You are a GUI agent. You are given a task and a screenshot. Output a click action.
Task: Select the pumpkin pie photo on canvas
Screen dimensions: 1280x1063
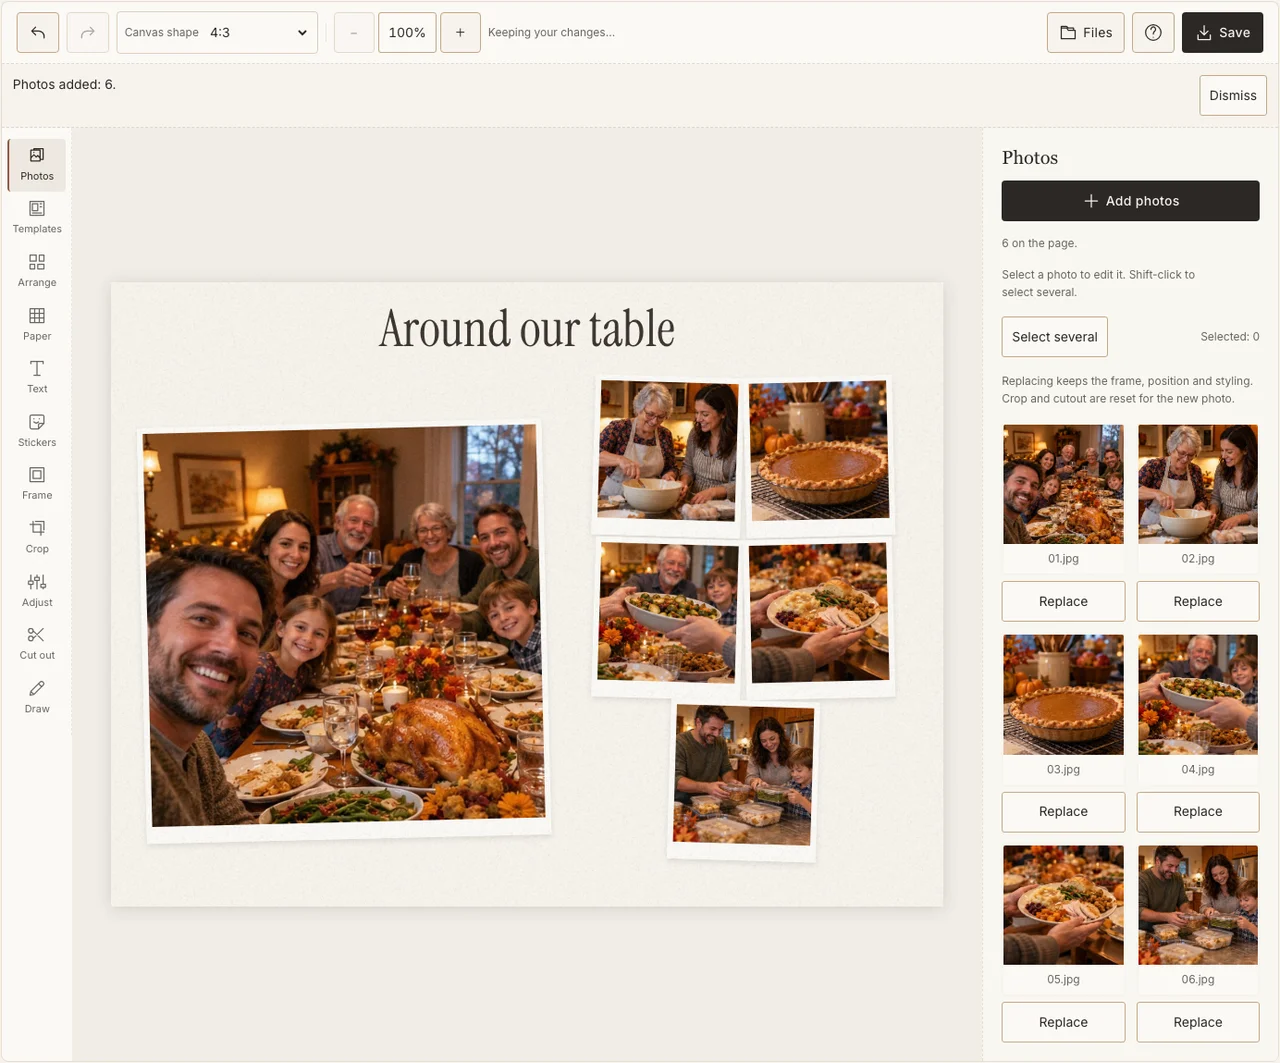click(x=819, y=455)
